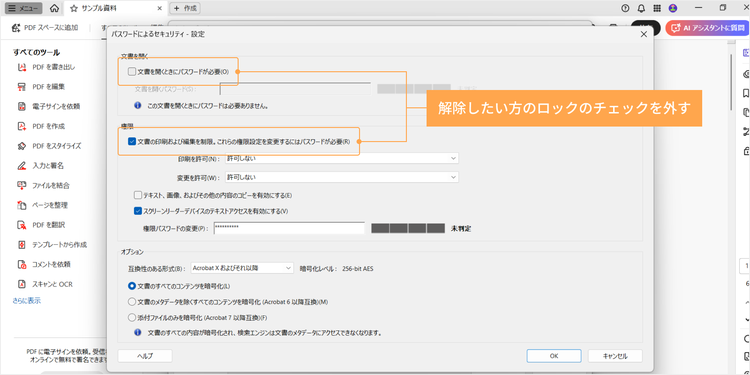Click the permissions password strength meter

pos(408,228)
